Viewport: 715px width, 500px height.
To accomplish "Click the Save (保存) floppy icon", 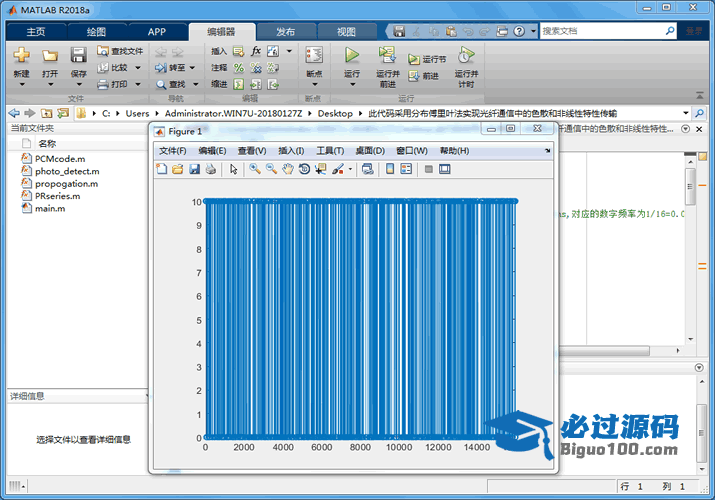I will click(78, 55).
